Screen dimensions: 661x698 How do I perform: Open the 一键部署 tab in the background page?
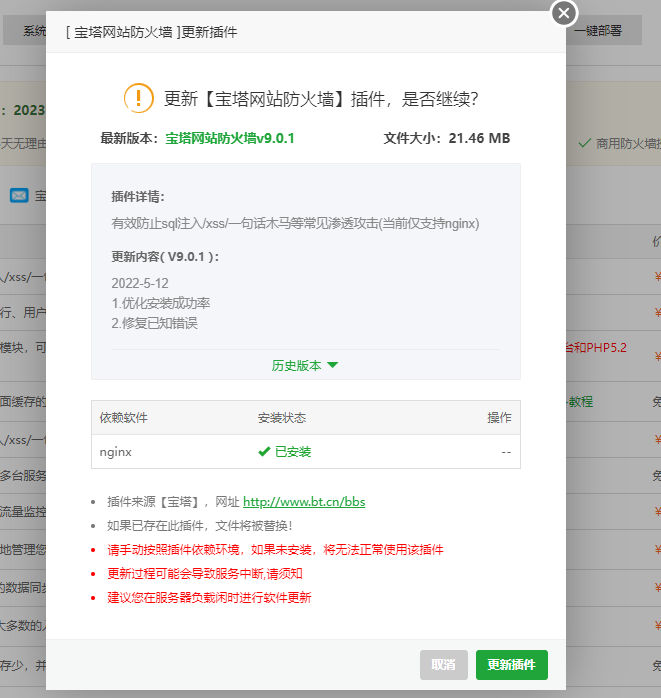(x=598, y=31)
